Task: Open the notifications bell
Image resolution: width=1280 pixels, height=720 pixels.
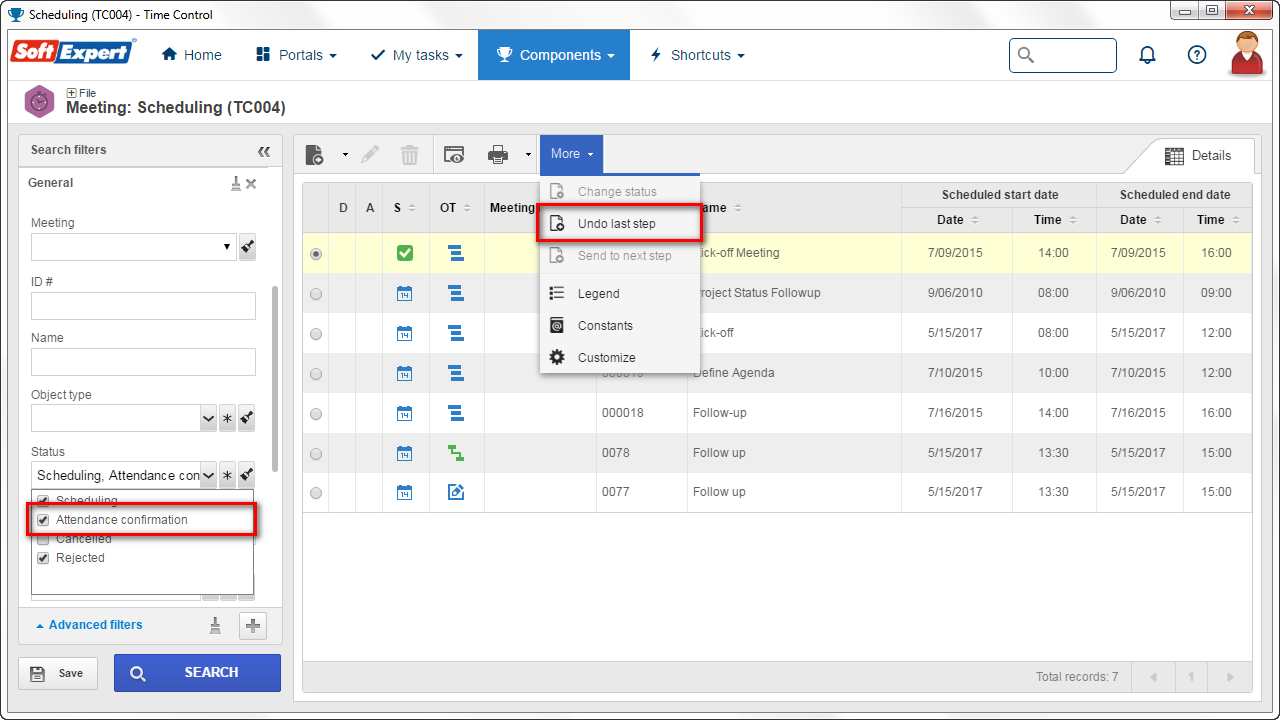Action: click(1148, 55)
